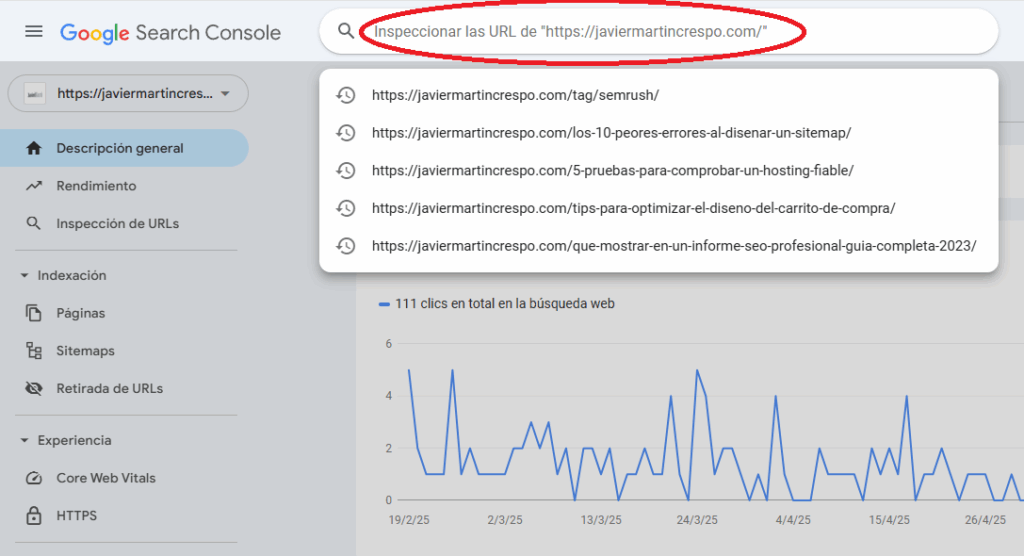
Task: Select the los-10-peores-errores sitemap URL suggestion
Action: (x=611, y=133)
